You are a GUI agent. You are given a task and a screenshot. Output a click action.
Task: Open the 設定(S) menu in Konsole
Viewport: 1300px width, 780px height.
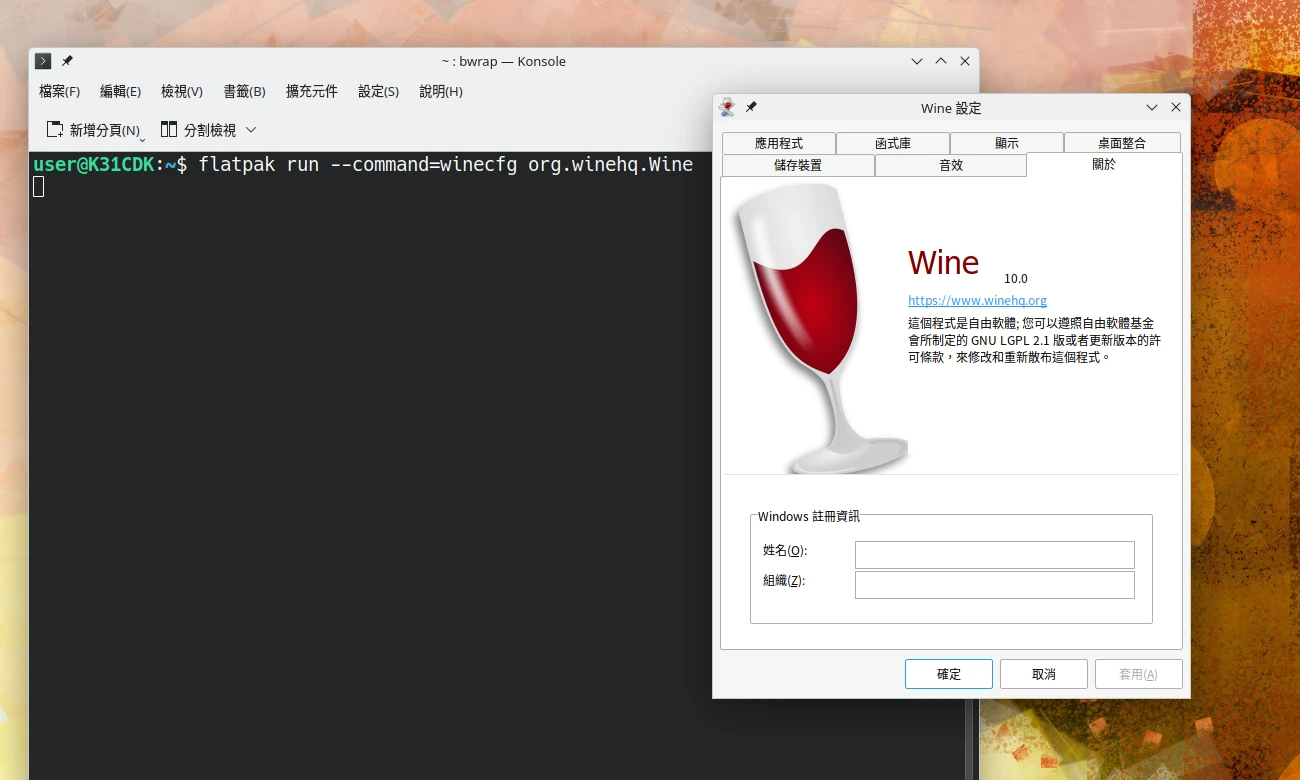(x=378, y=91)
